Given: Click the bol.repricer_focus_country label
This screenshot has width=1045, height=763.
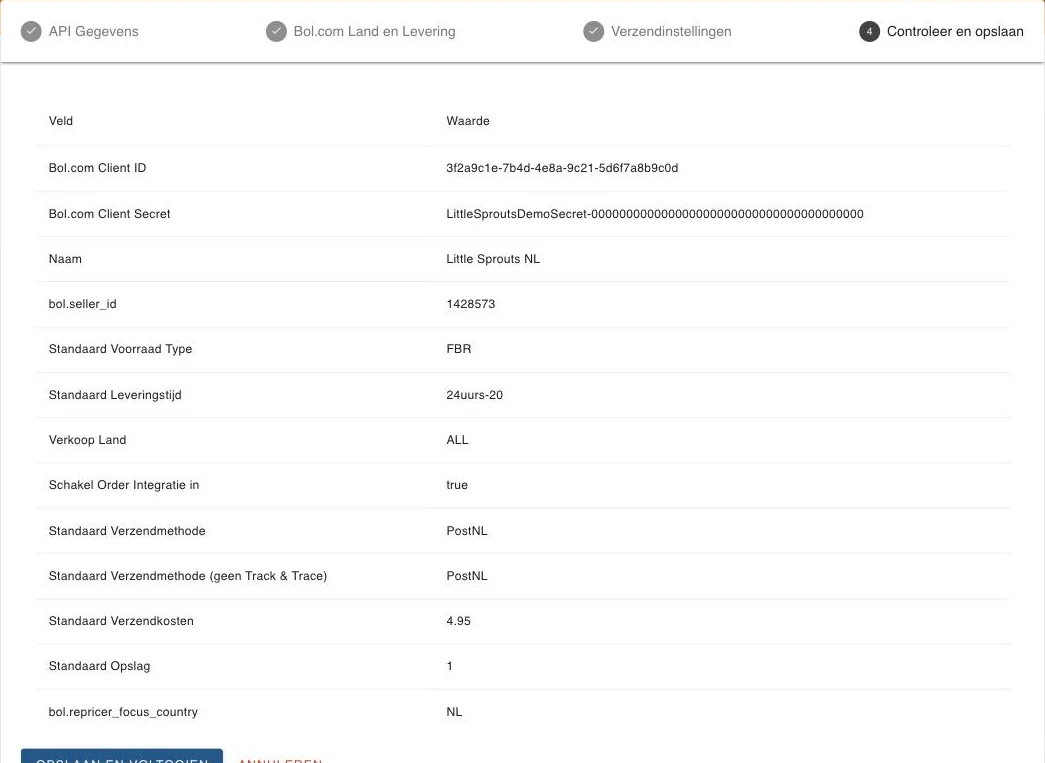Looking at the screenshot, I should point(123,712).
